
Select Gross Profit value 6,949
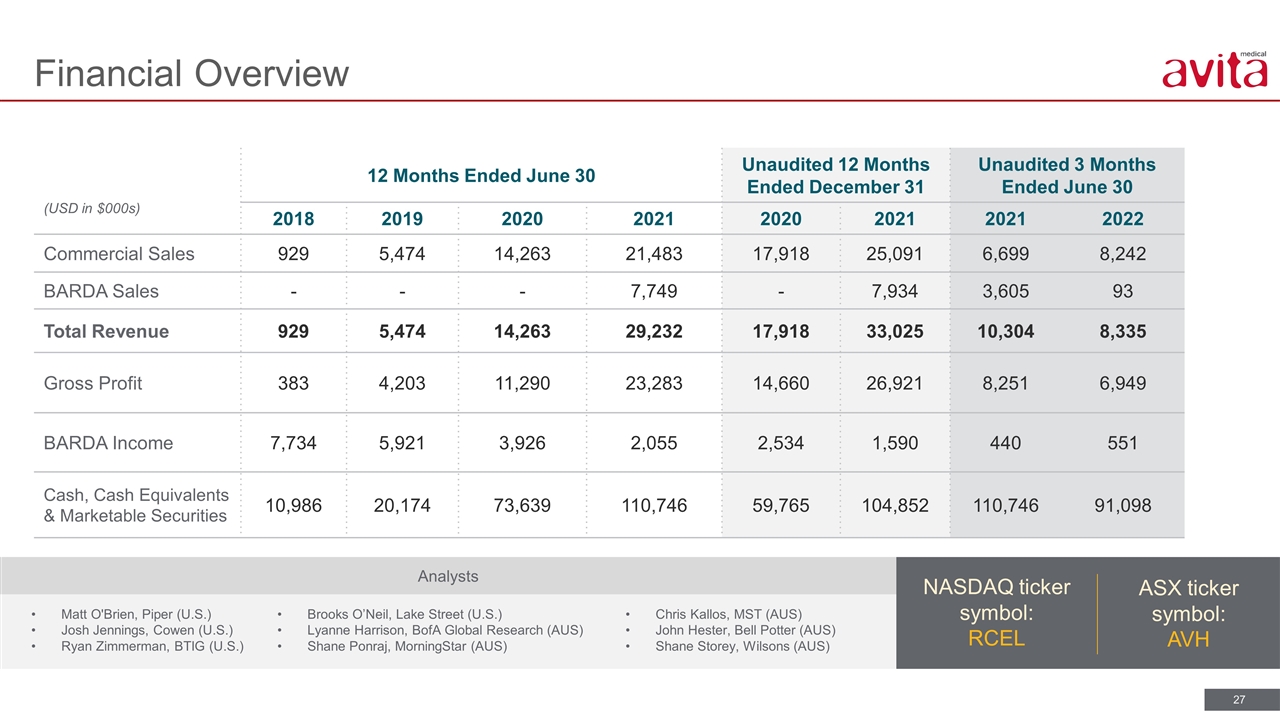coord(1122,383)
